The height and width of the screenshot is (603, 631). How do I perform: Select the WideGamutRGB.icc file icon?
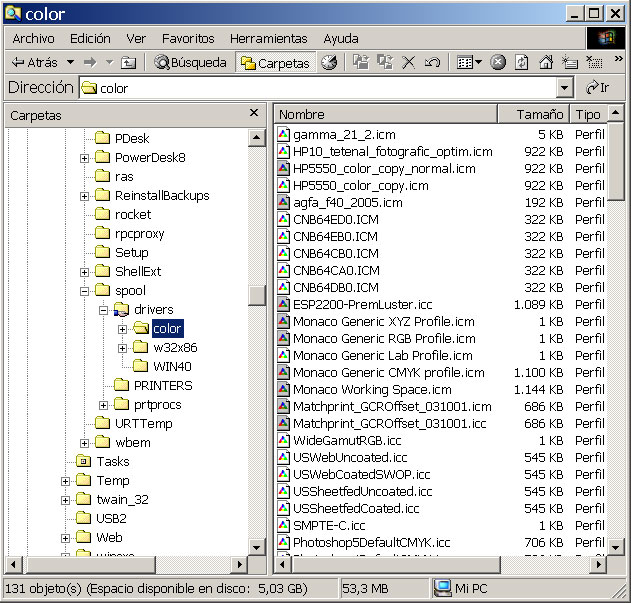[284, 440]
